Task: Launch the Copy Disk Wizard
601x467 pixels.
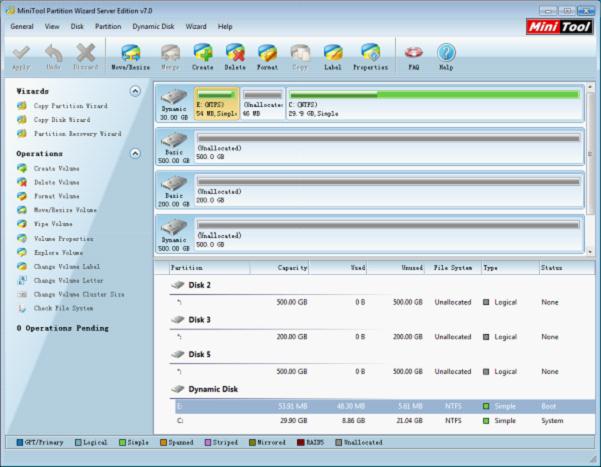Action: click(62, 120)
